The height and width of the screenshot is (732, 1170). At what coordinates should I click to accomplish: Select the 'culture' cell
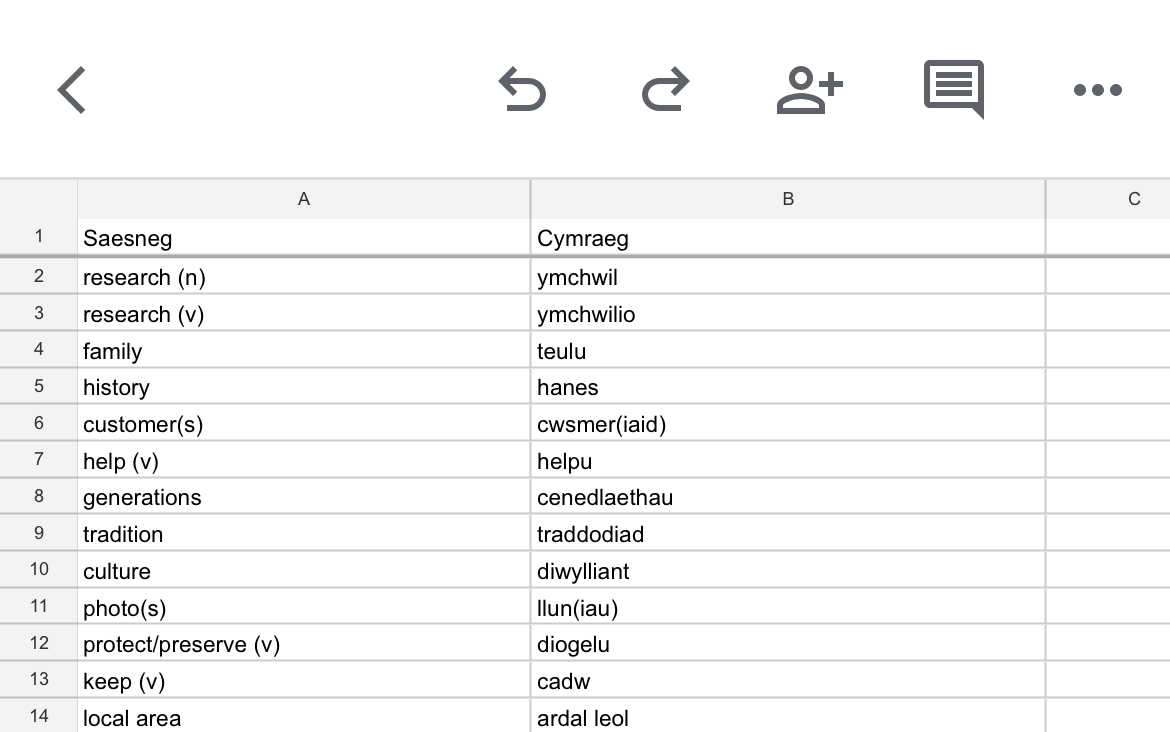point(304,569)
